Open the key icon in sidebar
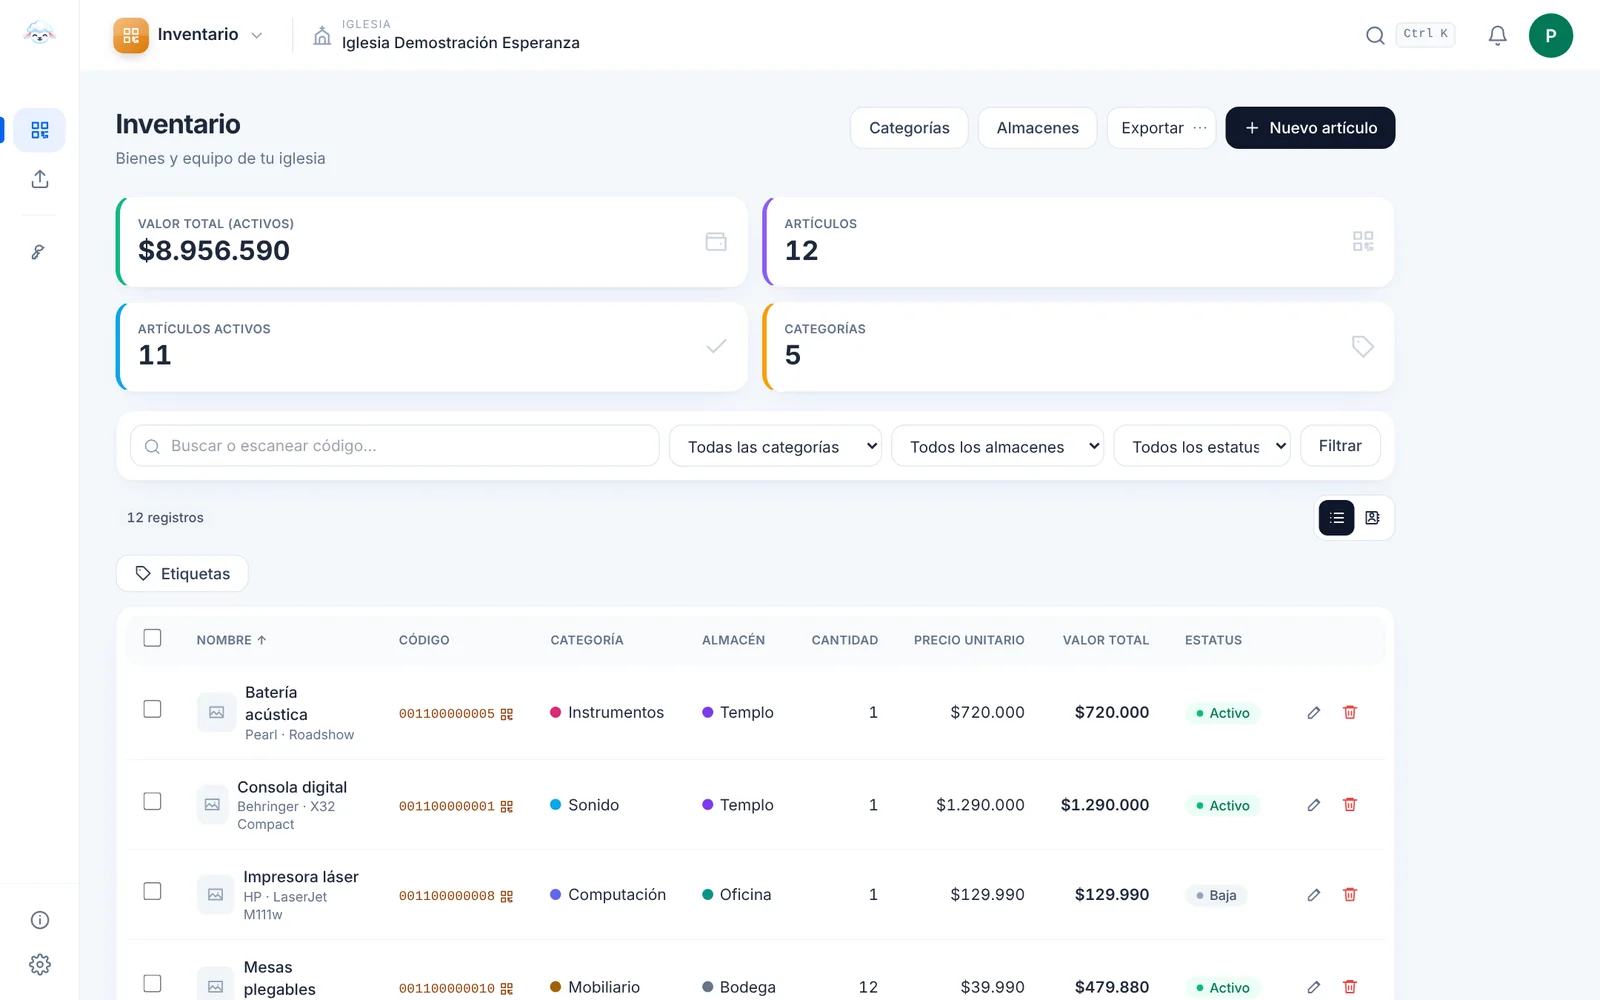The image size is (1600, 1000). click(x=38, y=252)
